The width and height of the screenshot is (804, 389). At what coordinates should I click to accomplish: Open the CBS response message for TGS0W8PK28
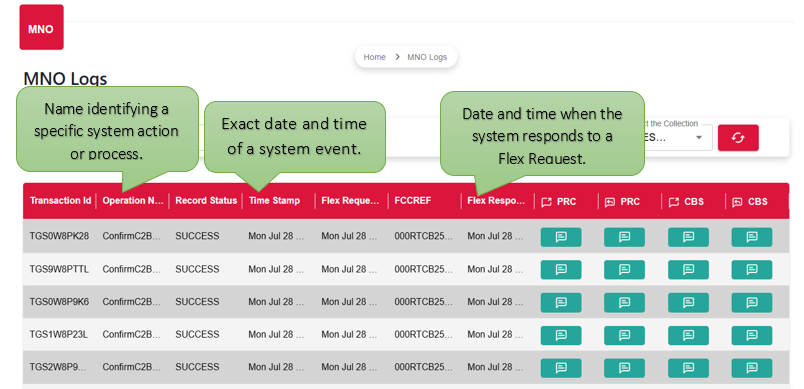[752, 237]
